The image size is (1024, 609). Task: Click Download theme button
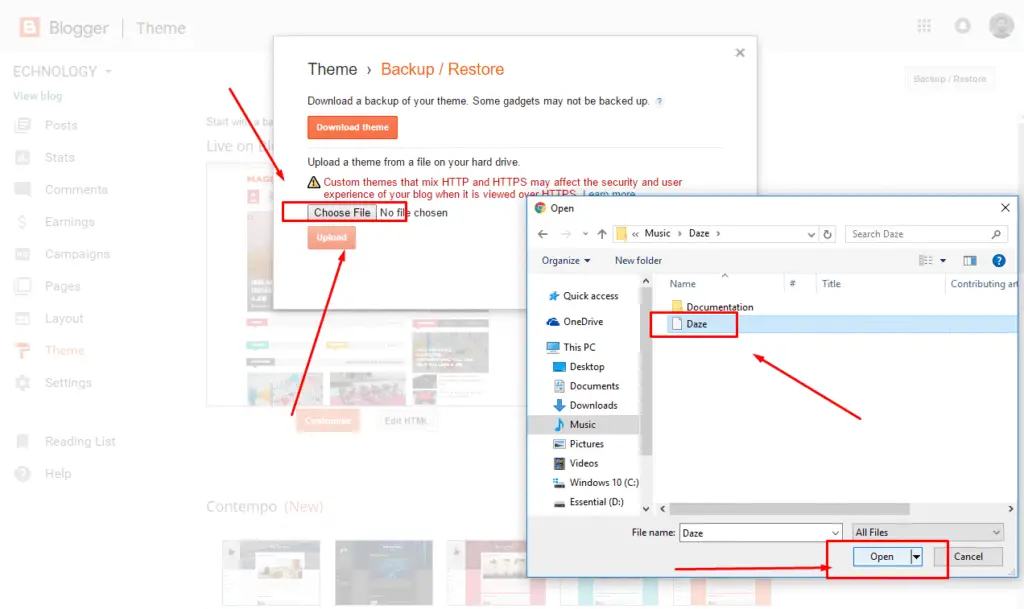coord(353,127)
